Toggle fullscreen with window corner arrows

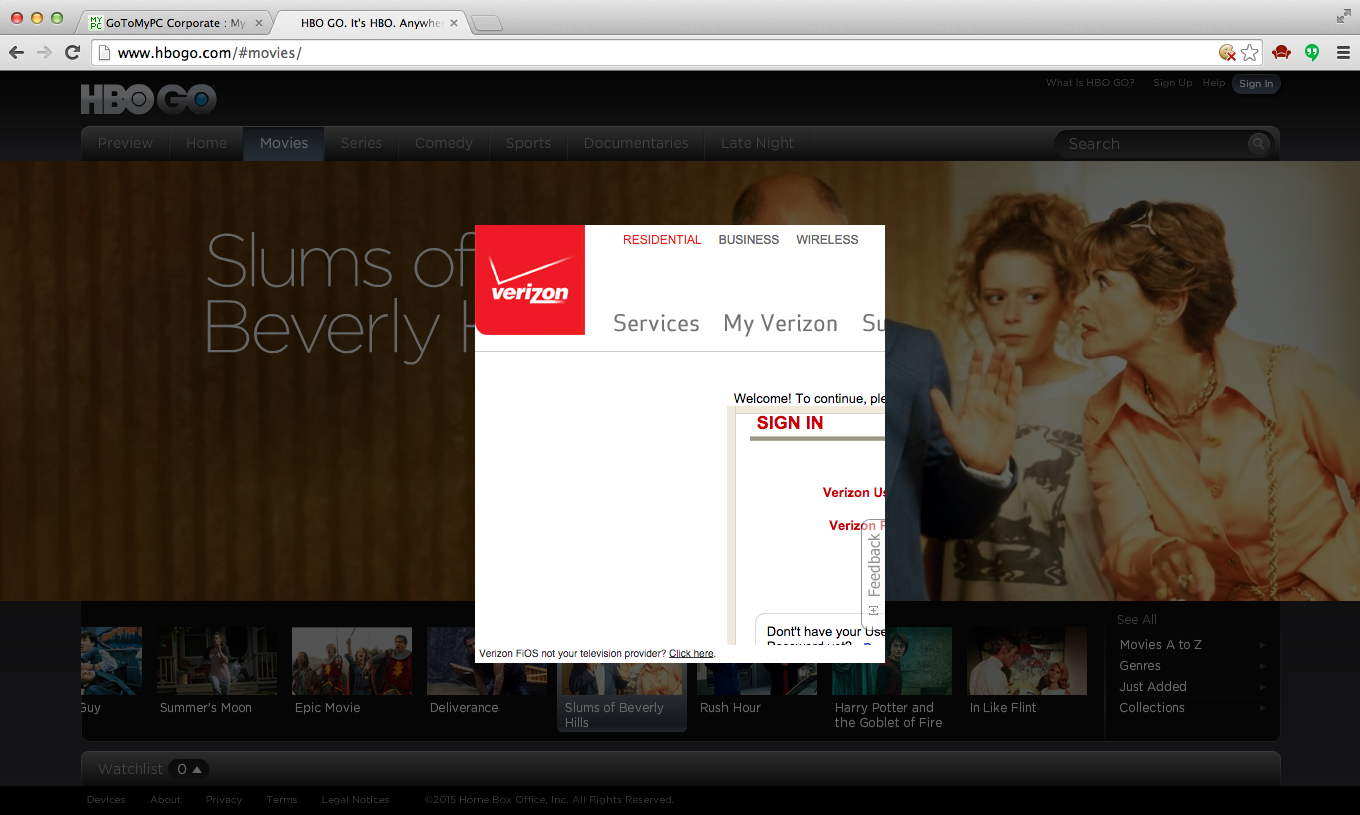[x=1343, y=16]
